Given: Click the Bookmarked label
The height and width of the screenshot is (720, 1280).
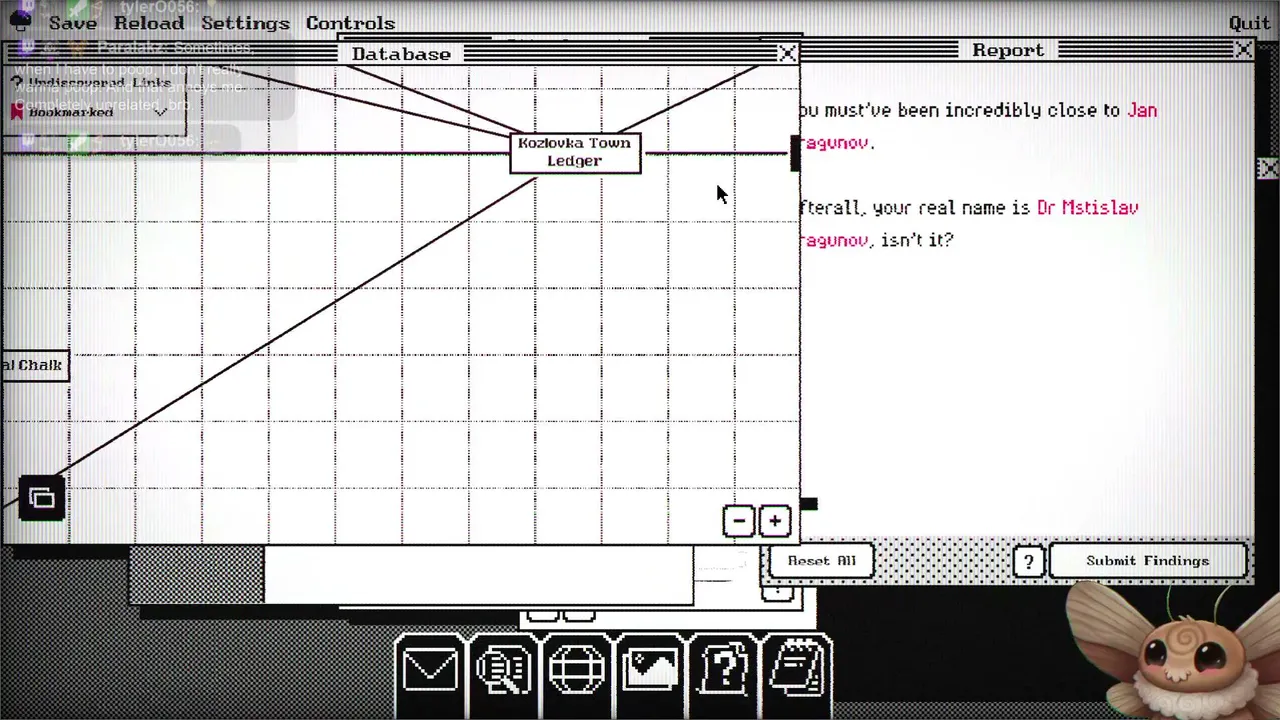Looking at the screenshot, I should (x=71, y=112).
